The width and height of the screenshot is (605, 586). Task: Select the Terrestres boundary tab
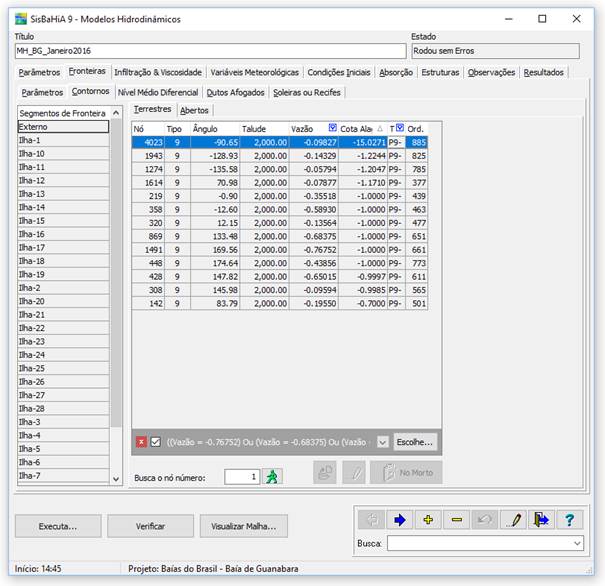tap(152, 109)
